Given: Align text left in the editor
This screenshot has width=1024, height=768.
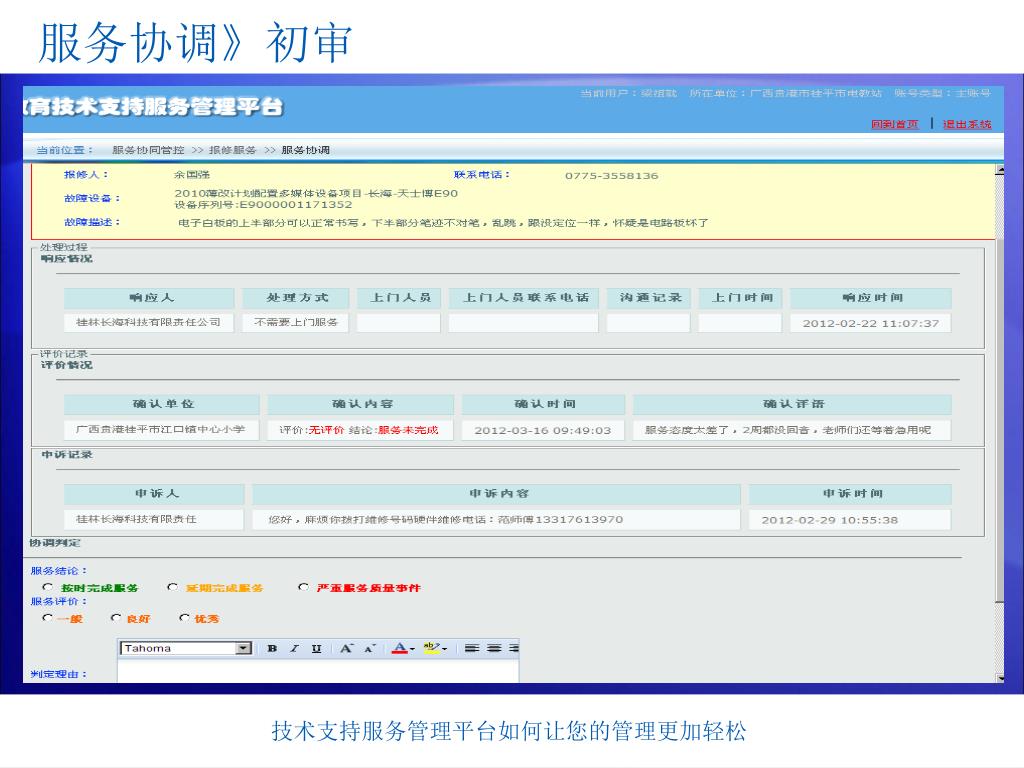Looking at the screenshot, I should coord(472,648).
